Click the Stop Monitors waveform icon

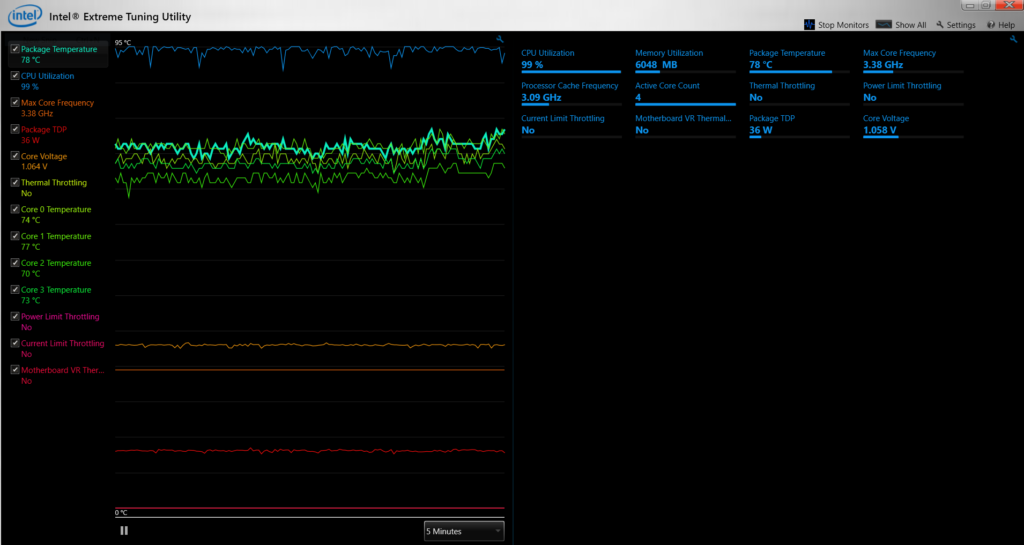(x=809, y=25)
